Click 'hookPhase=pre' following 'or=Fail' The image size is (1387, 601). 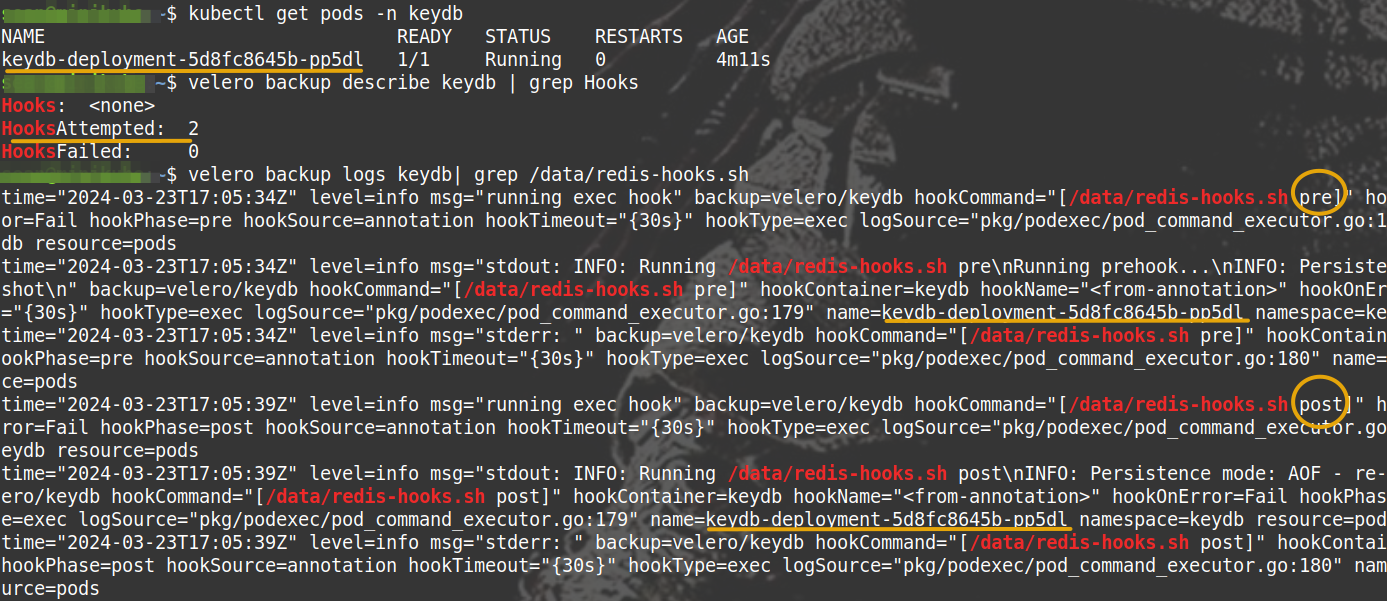(160, 221)
